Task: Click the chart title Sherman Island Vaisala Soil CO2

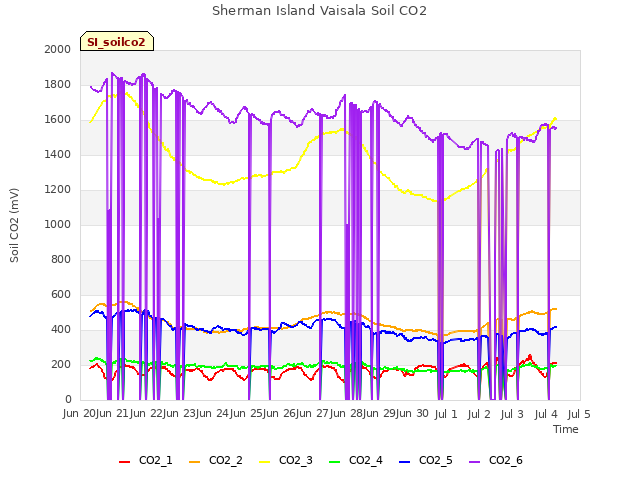Action: (x=319, y=11)
